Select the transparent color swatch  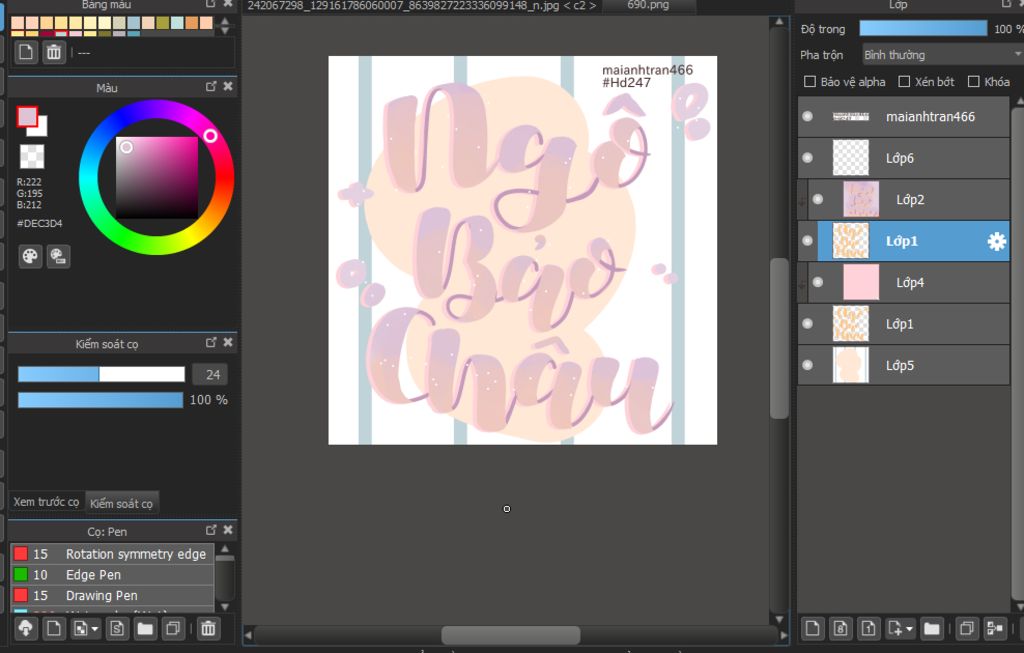coord(32,157)
